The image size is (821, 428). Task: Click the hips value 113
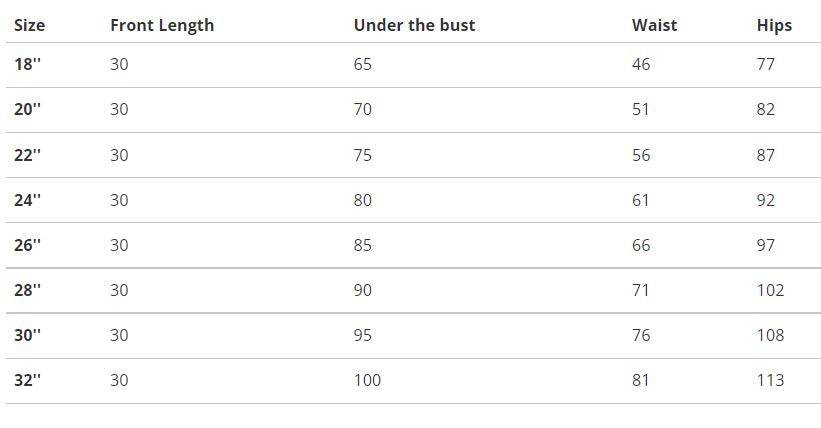tap(770, 380)
